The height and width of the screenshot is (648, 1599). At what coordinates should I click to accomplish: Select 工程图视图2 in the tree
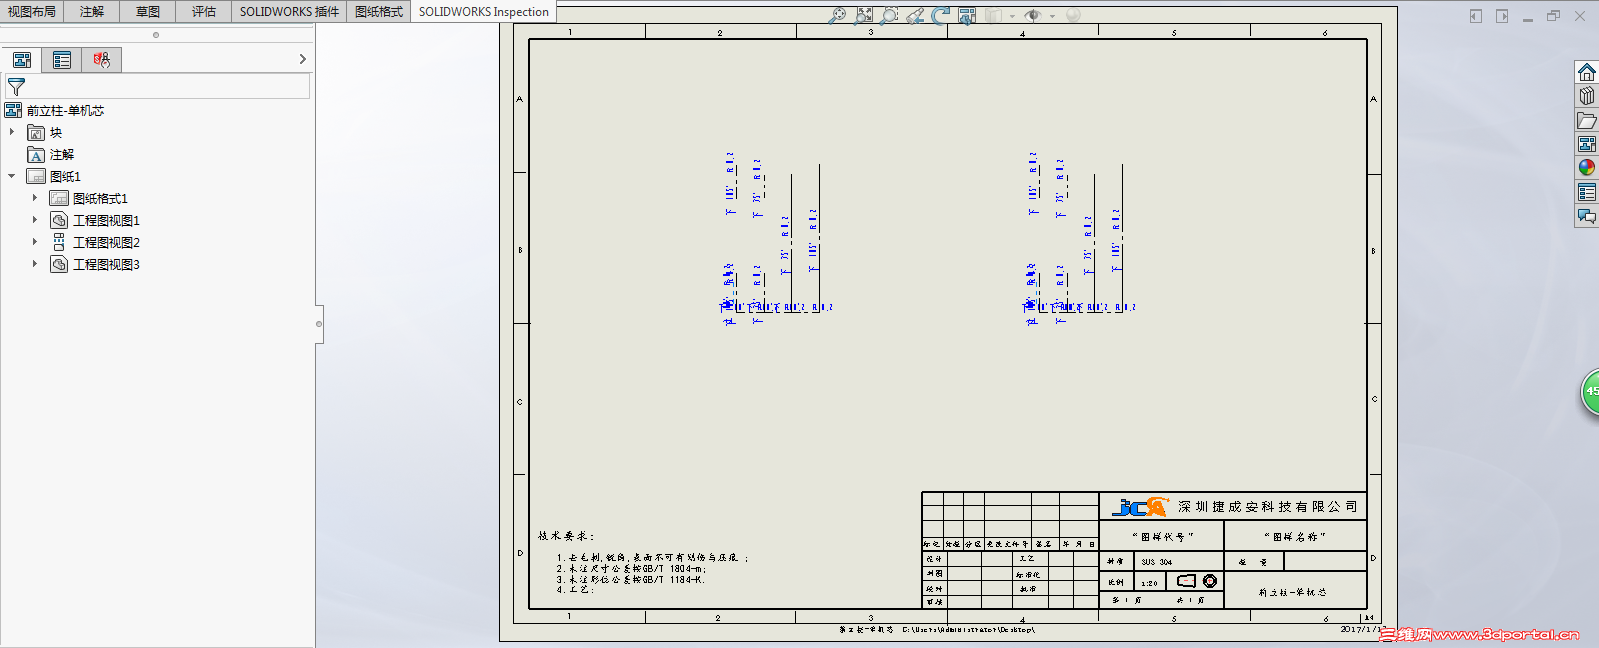click(106, 243)
